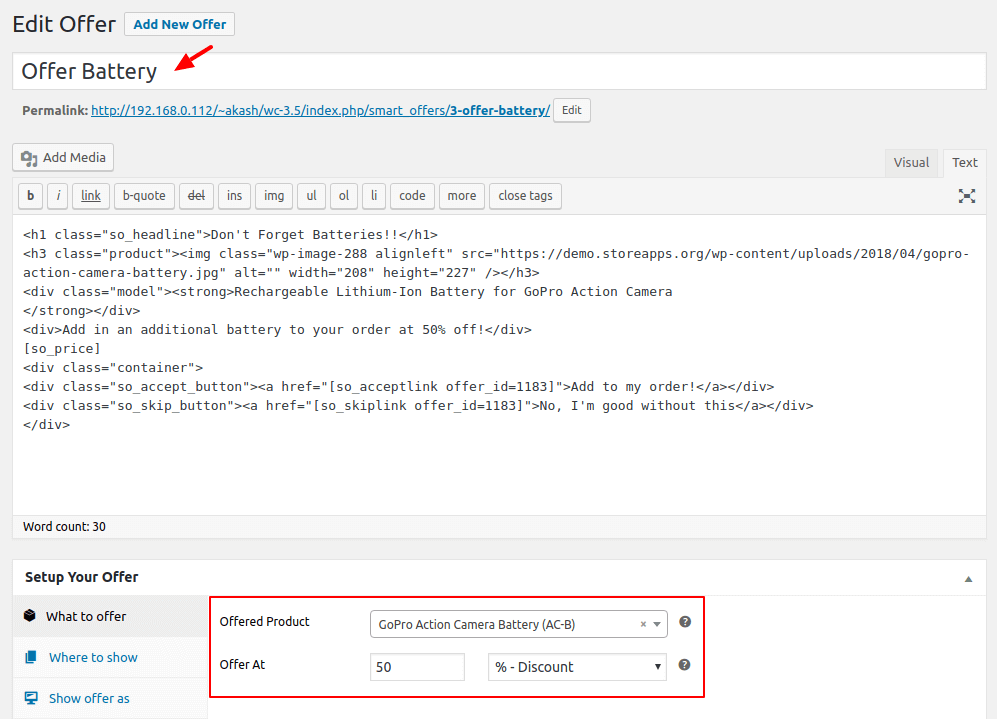This screenshot has height=719, width=997.
Task: Click the Offered Product label
Action: click(265, 621)
